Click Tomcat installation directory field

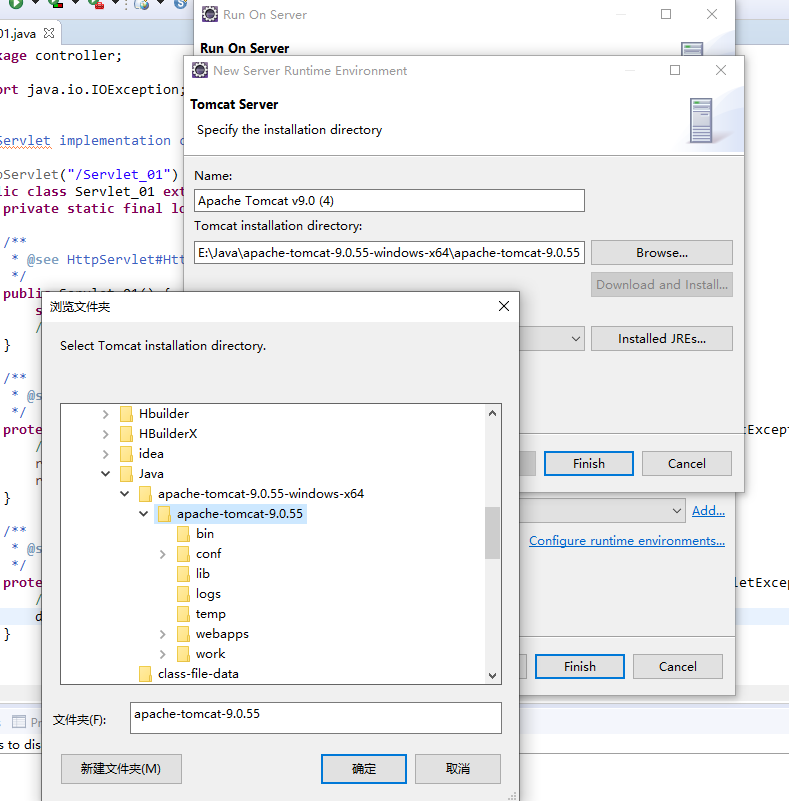tap(389, 253)
